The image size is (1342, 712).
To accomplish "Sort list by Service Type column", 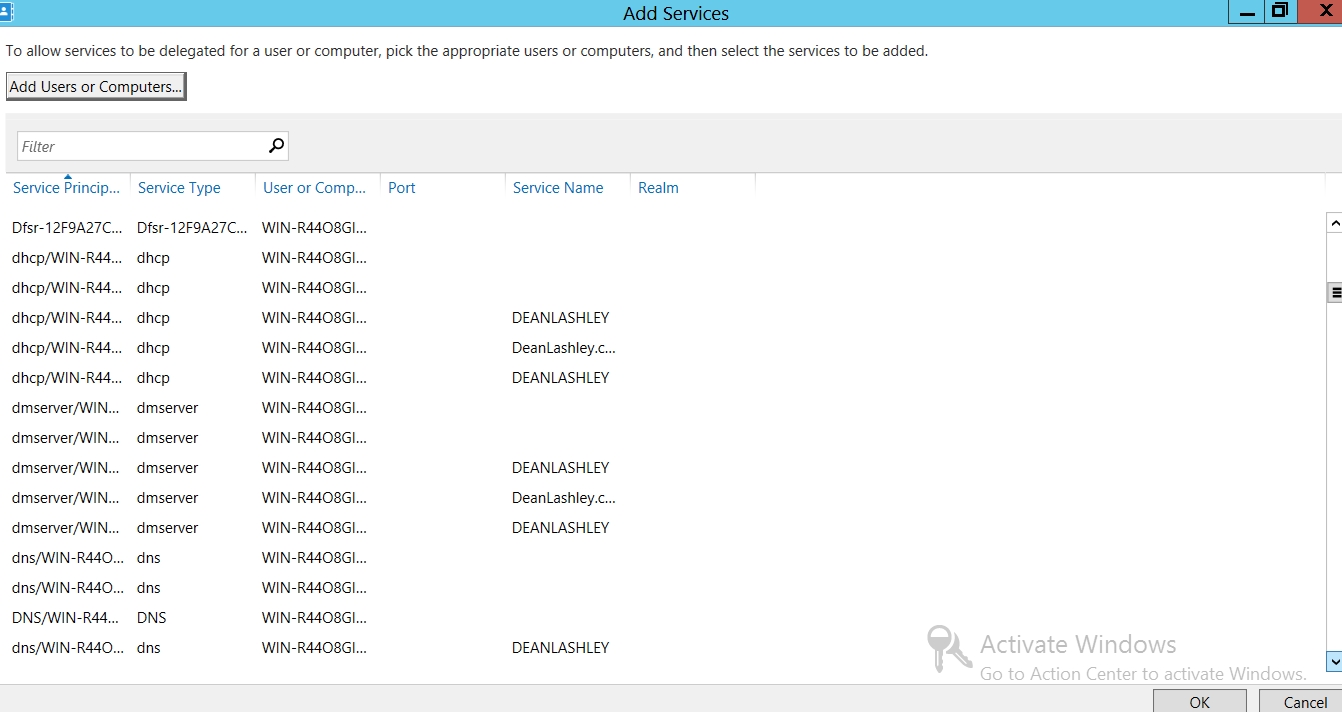I will click(x=179, y=188).
